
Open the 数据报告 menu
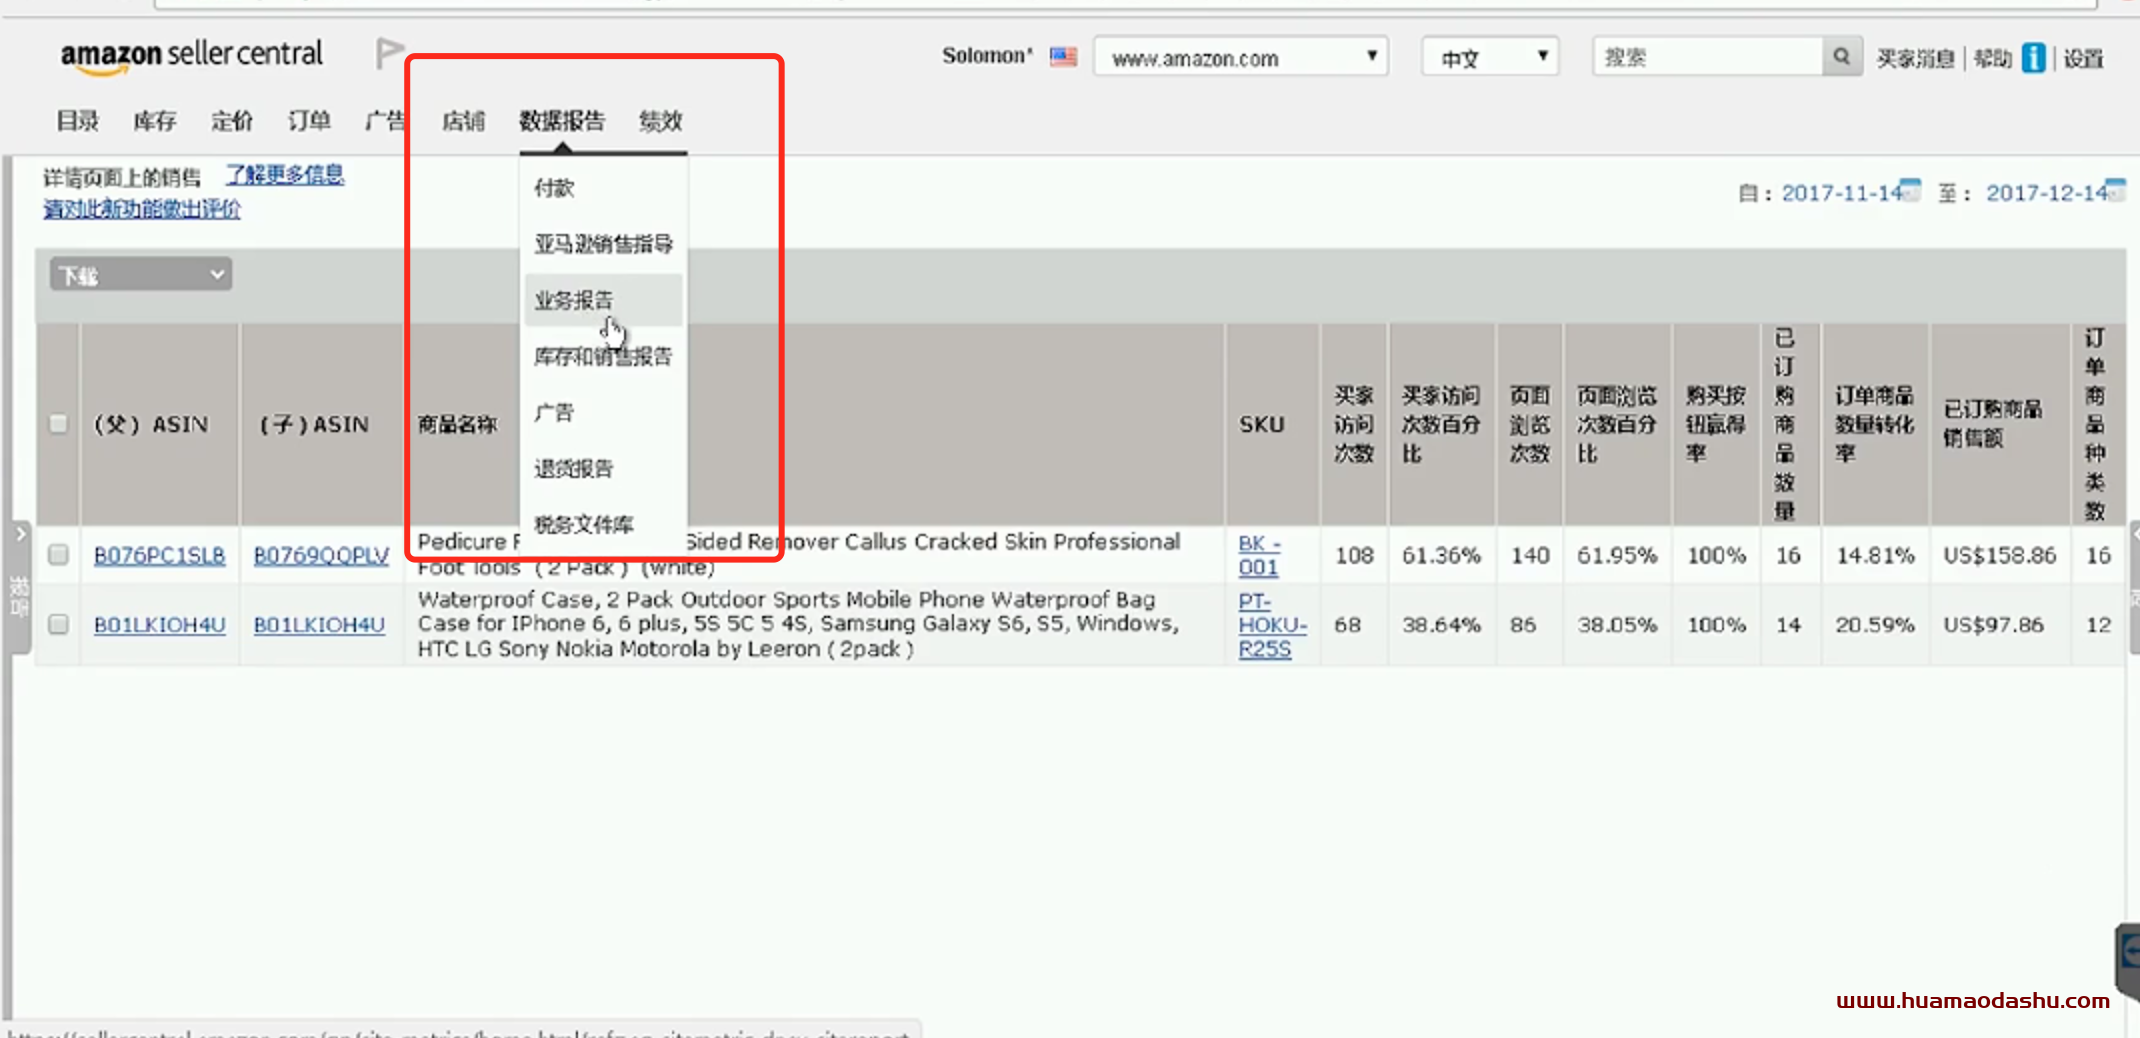(x=562, y=121)
